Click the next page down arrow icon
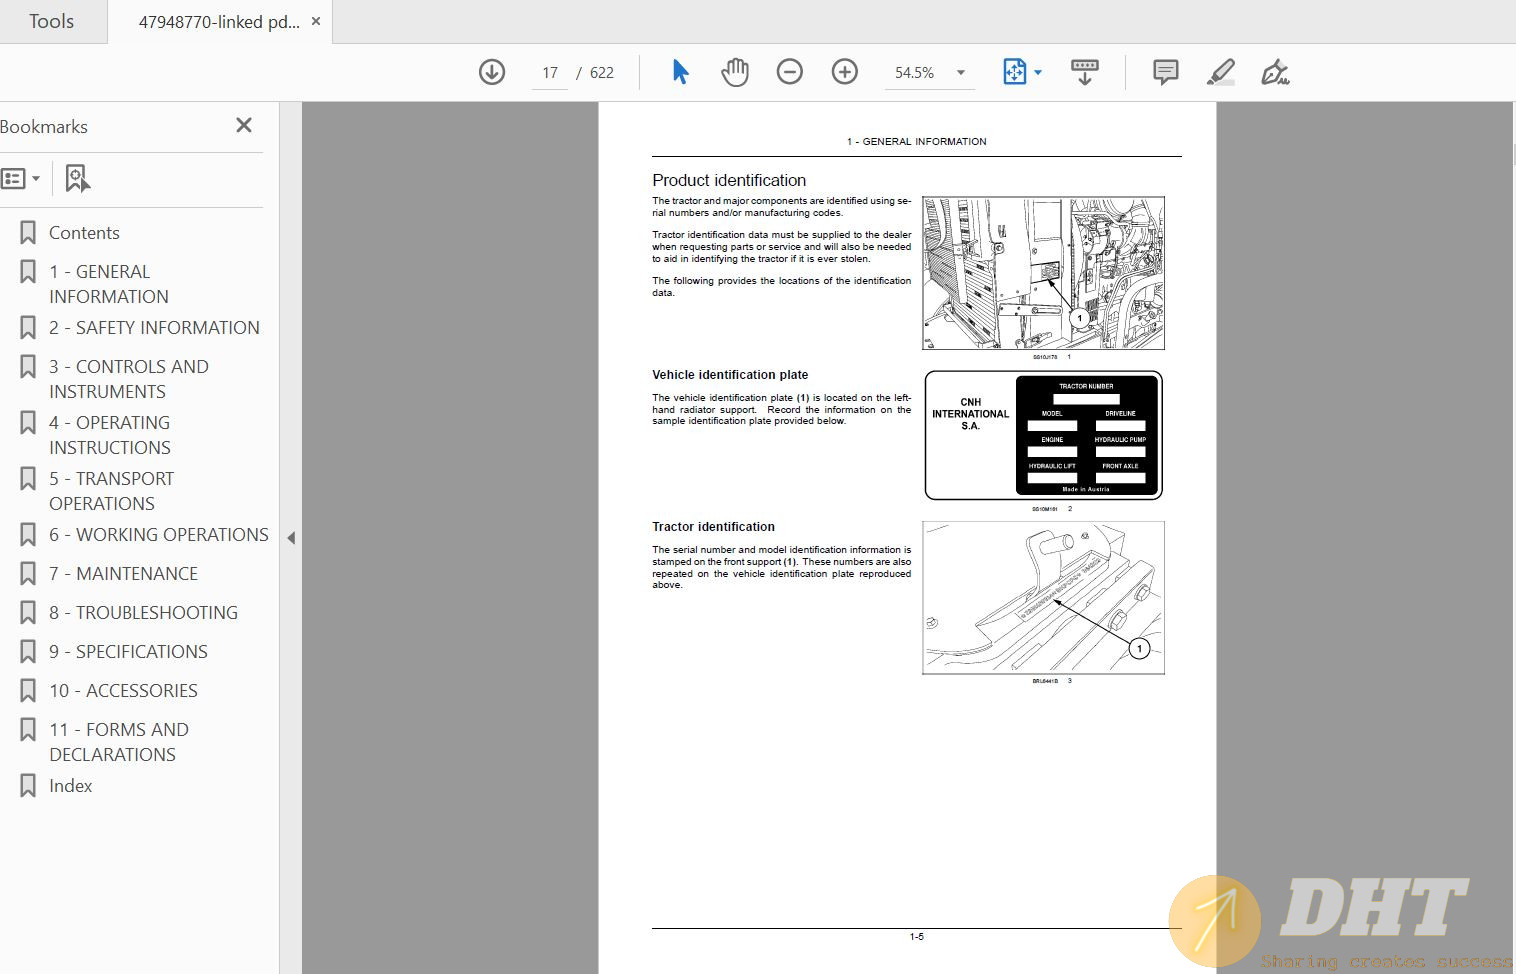 pos(491,72)
